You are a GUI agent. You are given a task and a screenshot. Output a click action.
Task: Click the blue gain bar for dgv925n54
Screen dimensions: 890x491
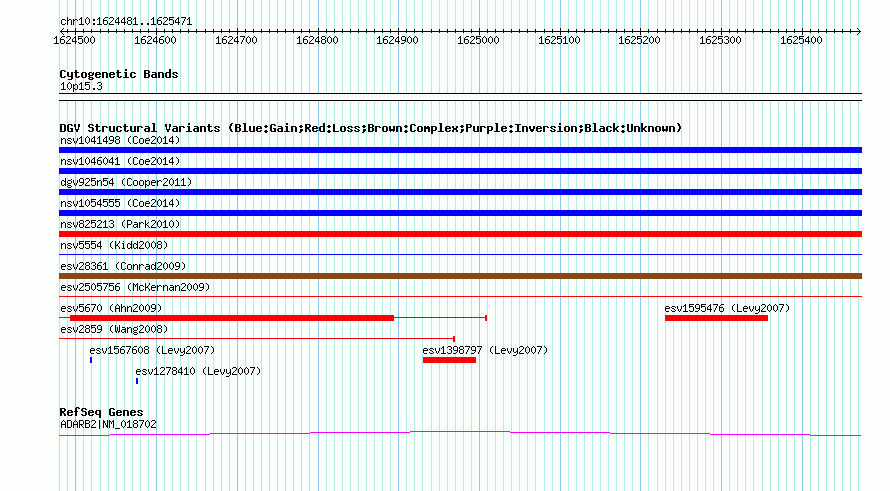click(x=460, y=192)
